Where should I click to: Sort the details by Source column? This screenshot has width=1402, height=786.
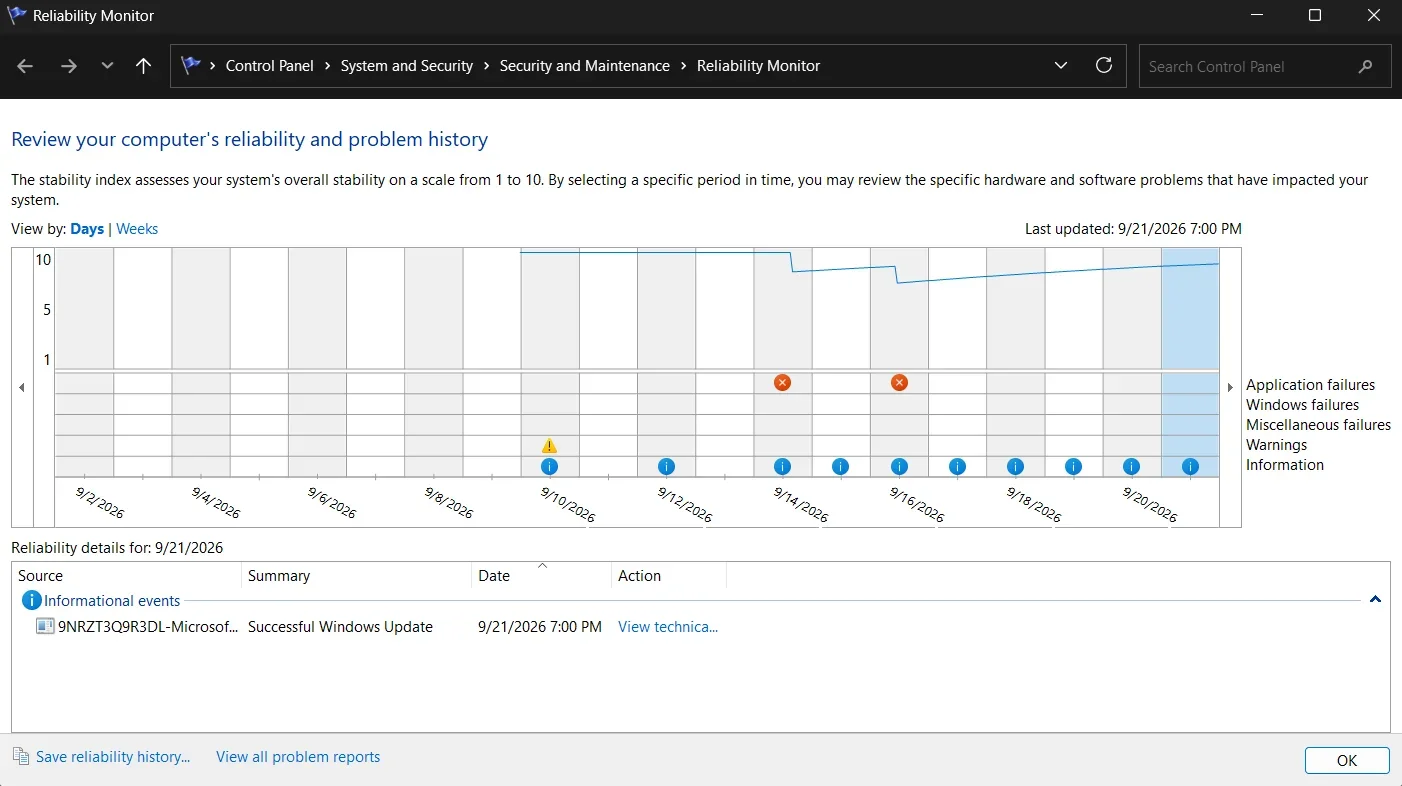click(x=127, y=576)
